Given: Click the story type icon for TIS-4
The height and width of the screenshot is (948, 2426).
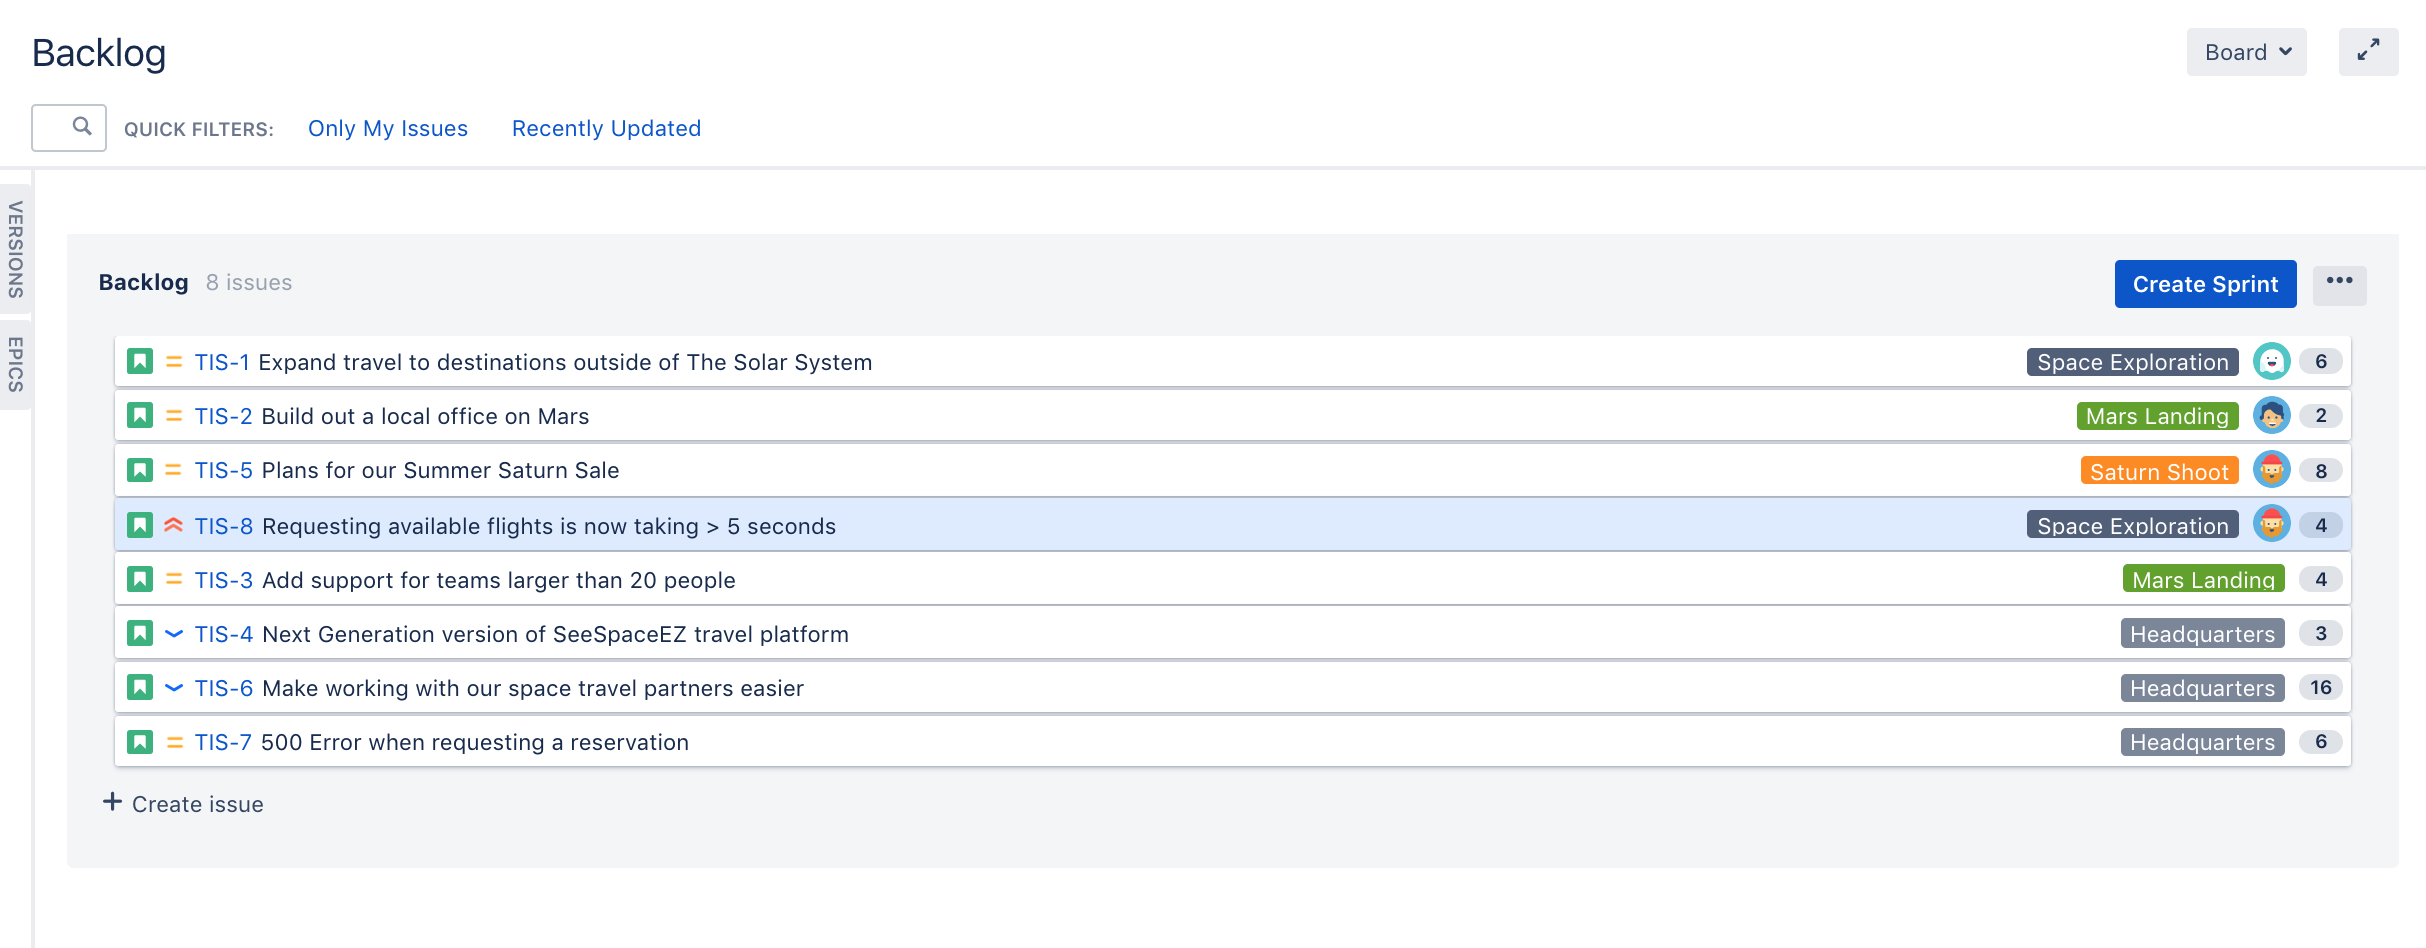Looking at the screenshot, I should tap(140, 633).
